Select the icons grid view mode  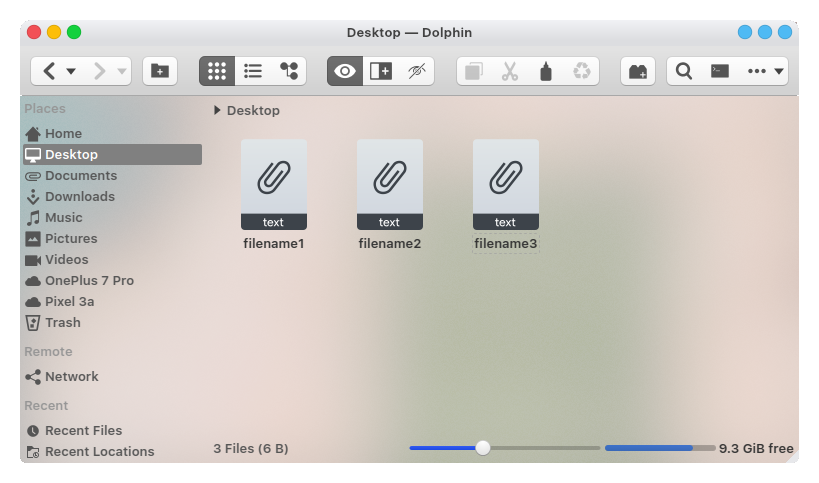tap(217, 71)
